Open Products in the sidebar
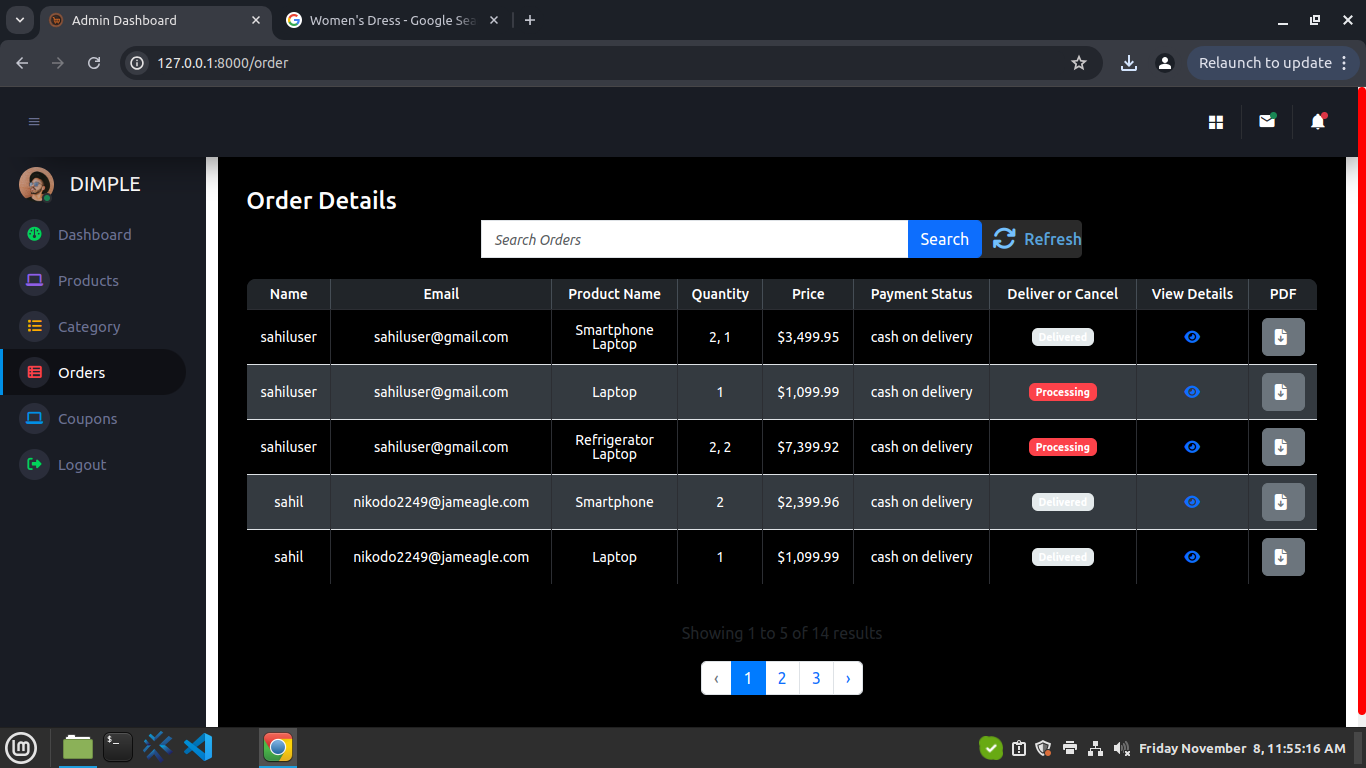The height and width of the screenshot is (768, 1366). pyautogui.click(x=88, y=281)
